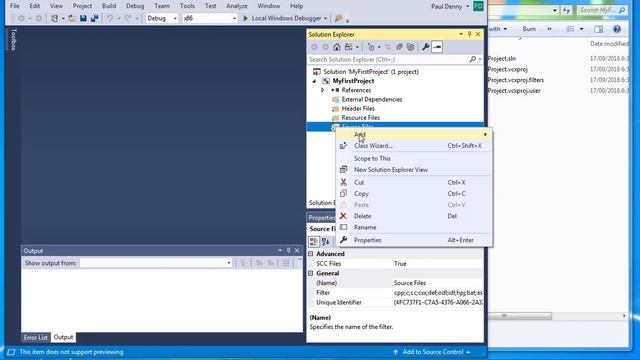Collapse the General section in Properties
This screenshot has width=640, height=360.
tap(311, 273)
